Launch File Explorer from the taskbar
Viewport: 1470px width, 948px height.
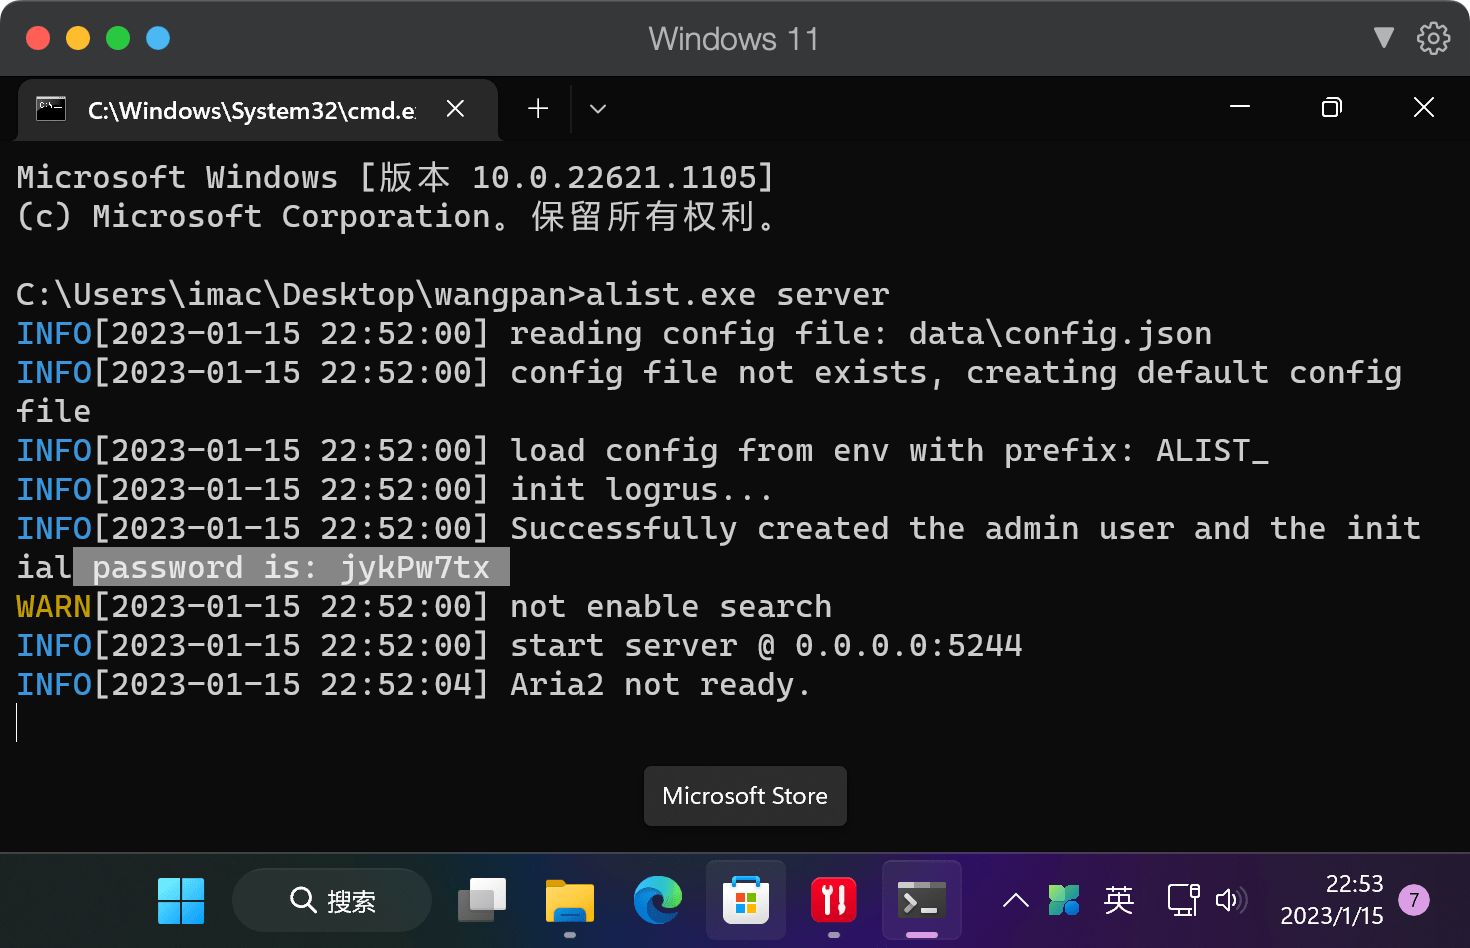(x=570, y=900)
